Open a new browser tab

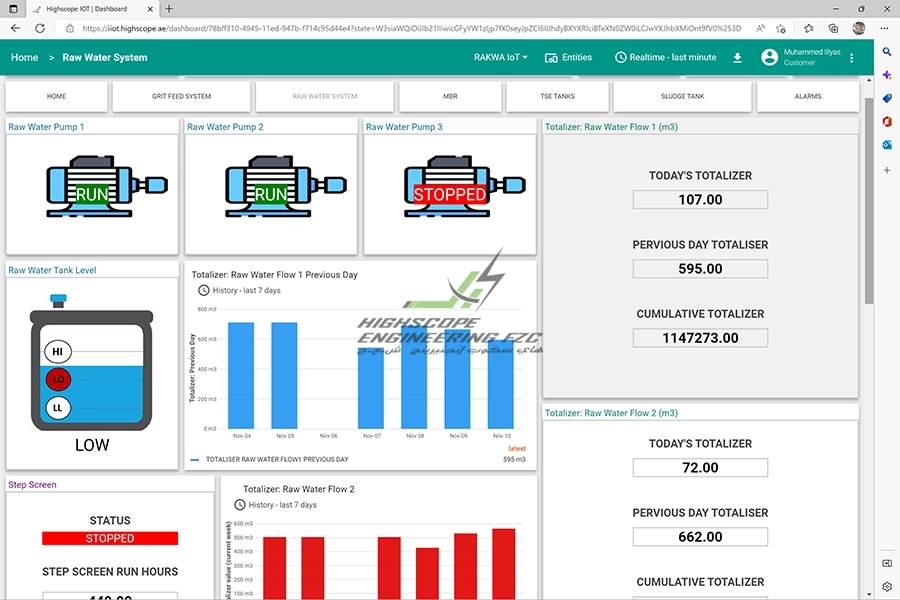coord(169,9)
